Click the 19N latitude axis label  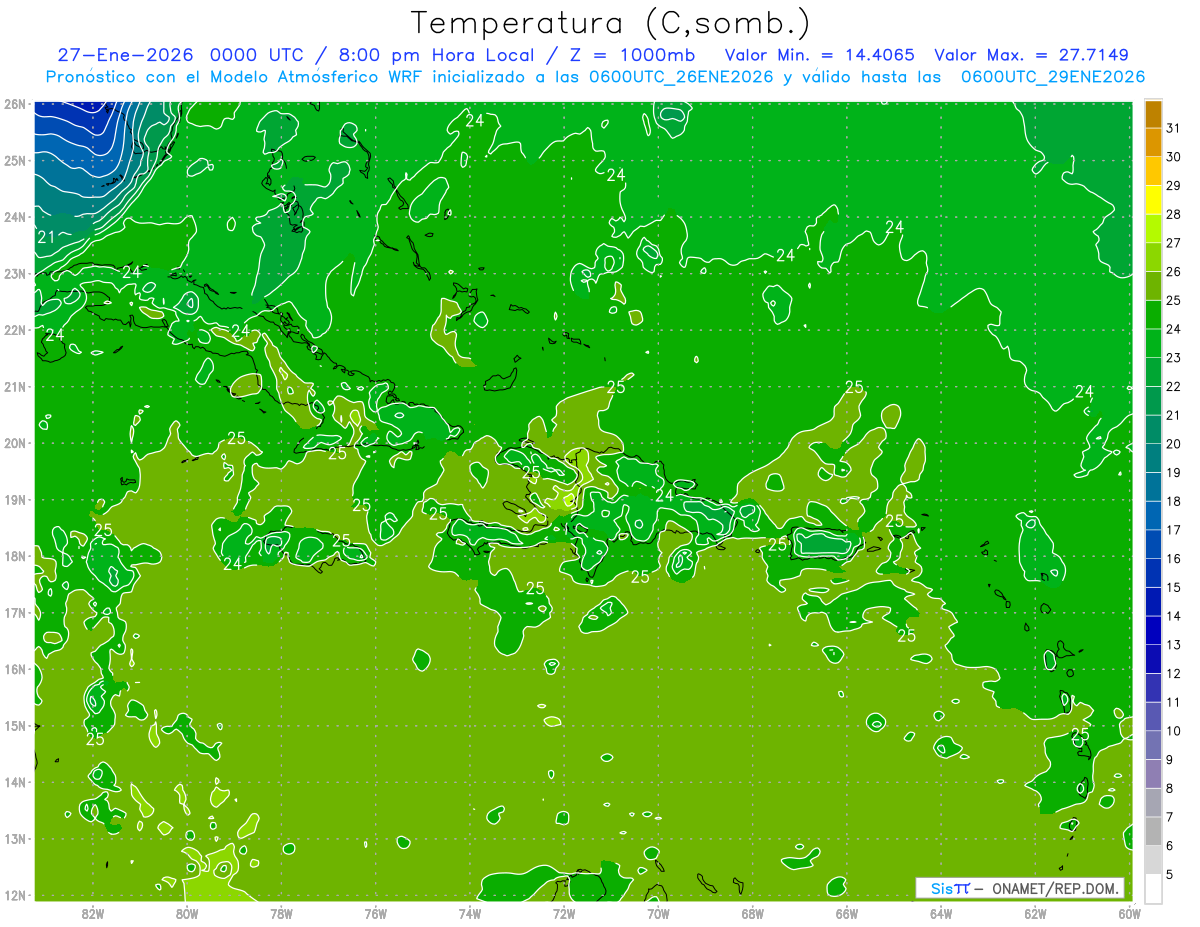(x=14, y=499)
